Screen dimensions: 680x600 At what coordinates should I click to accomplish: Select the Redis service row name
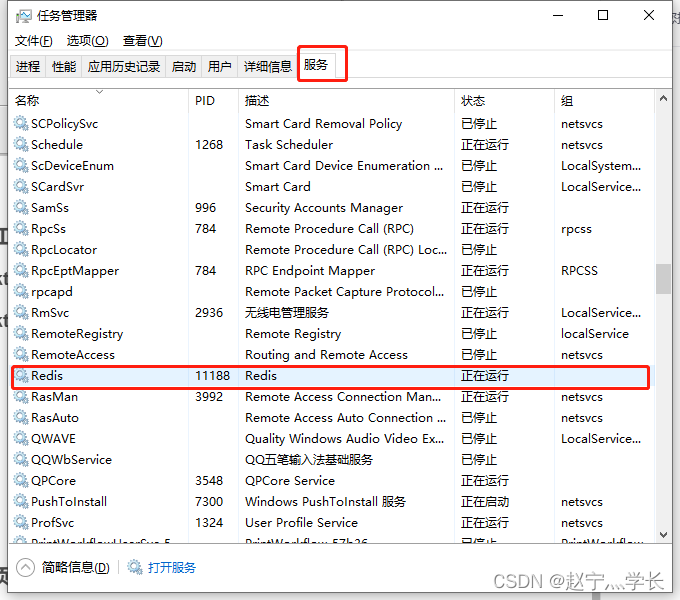47,375
